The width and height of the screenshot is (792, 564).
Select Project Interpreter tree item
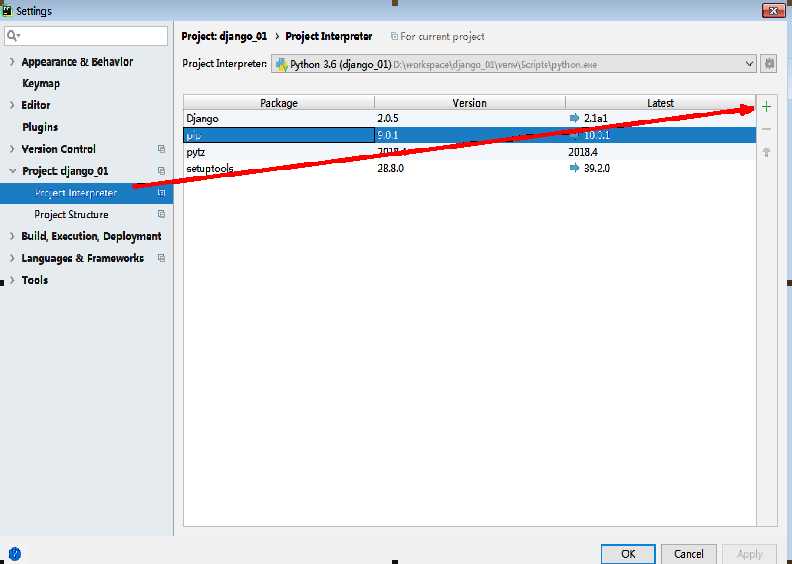click(86, 193)
